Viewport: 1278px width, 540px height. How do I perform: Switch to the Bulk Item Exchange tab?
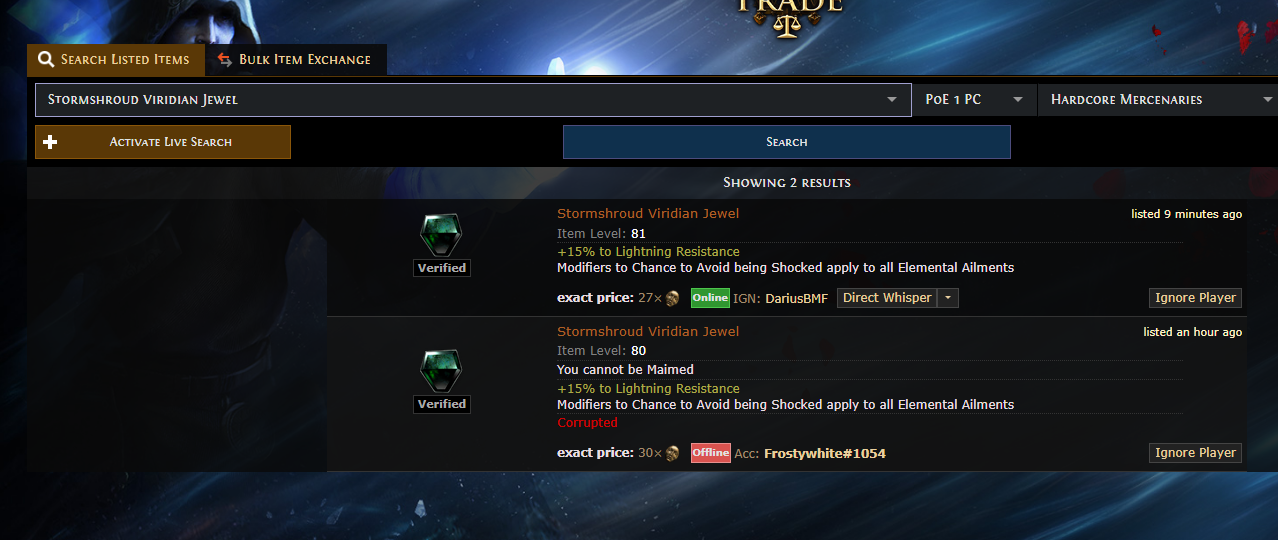pos(296,59)
